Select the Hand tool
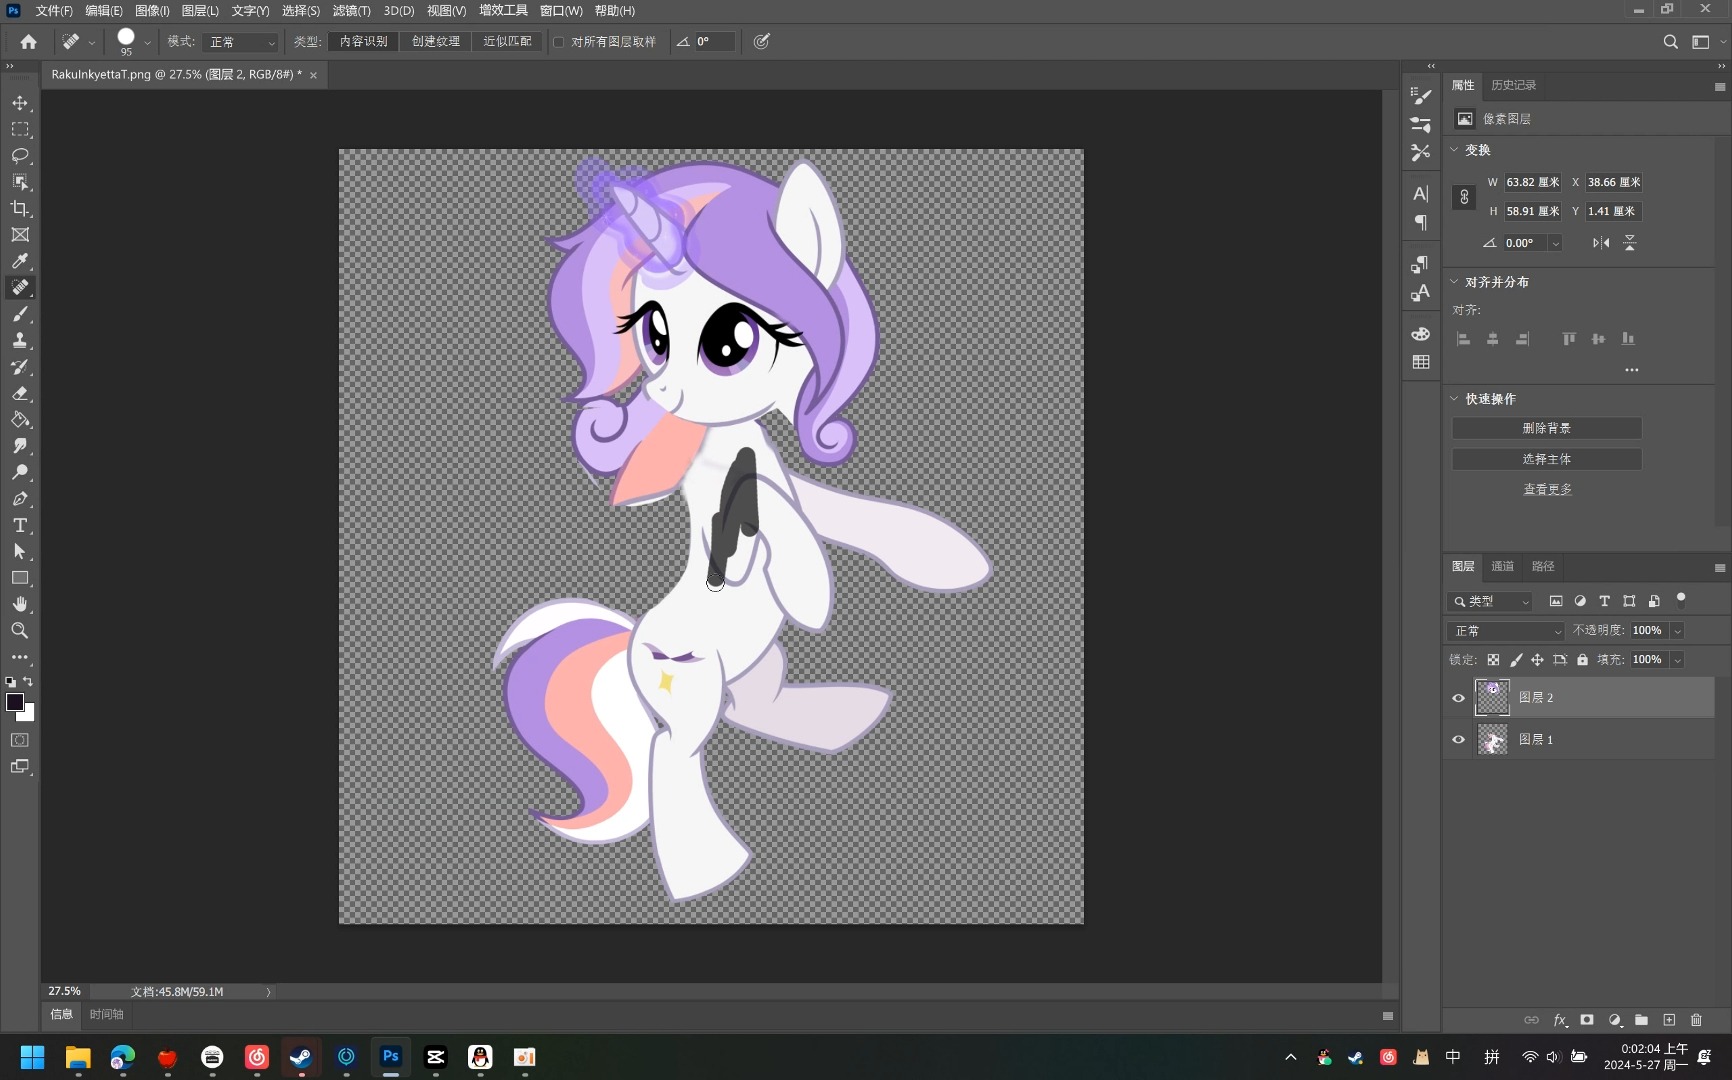 click(20, 604)
